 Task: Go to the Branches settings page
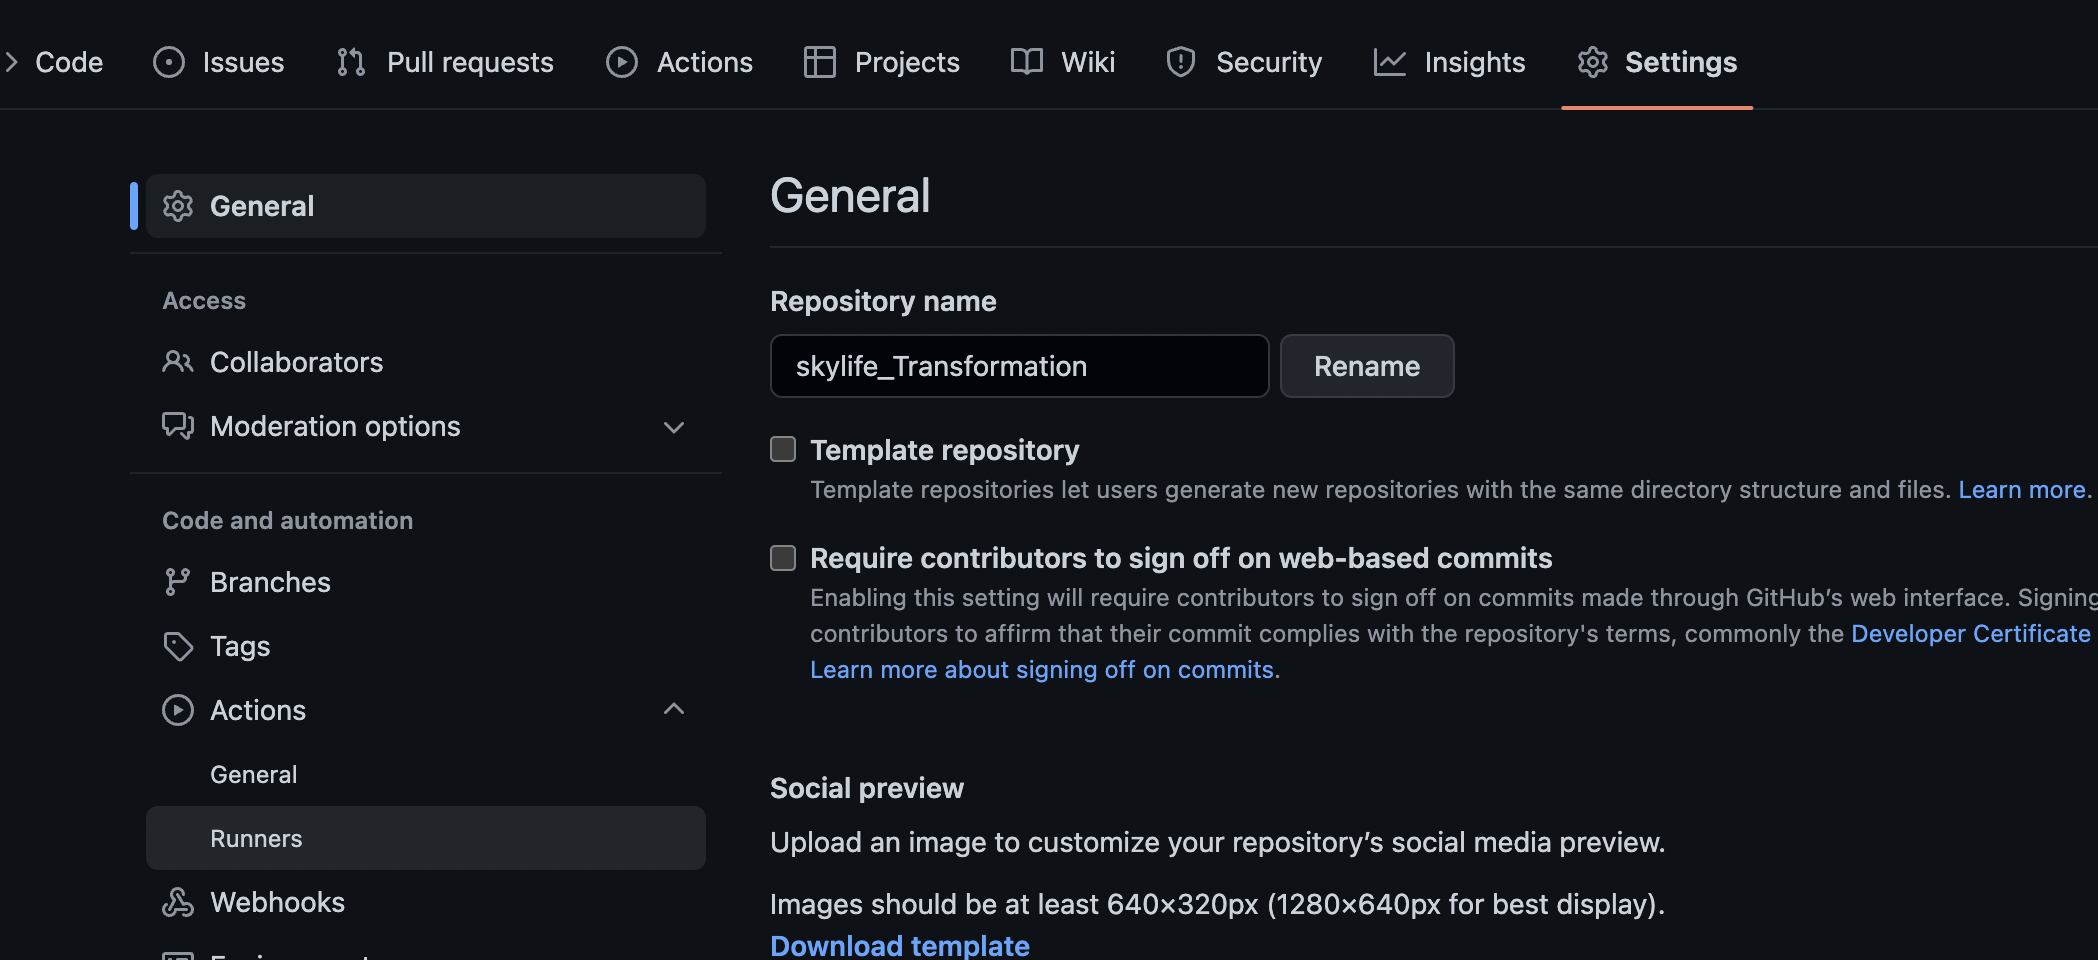[270, 582]
